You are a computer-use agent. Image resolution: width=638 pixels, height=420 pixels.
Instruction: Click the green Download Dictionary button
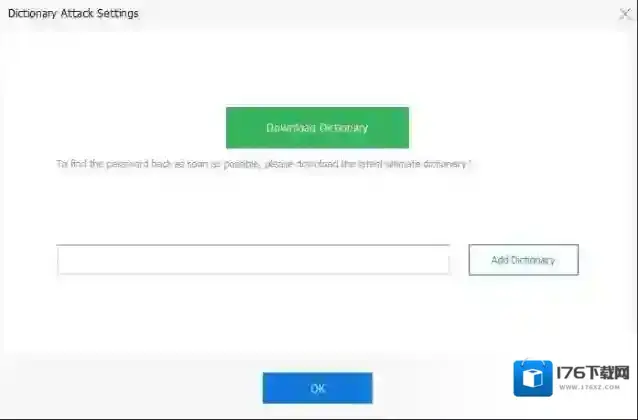click(317, 128)
